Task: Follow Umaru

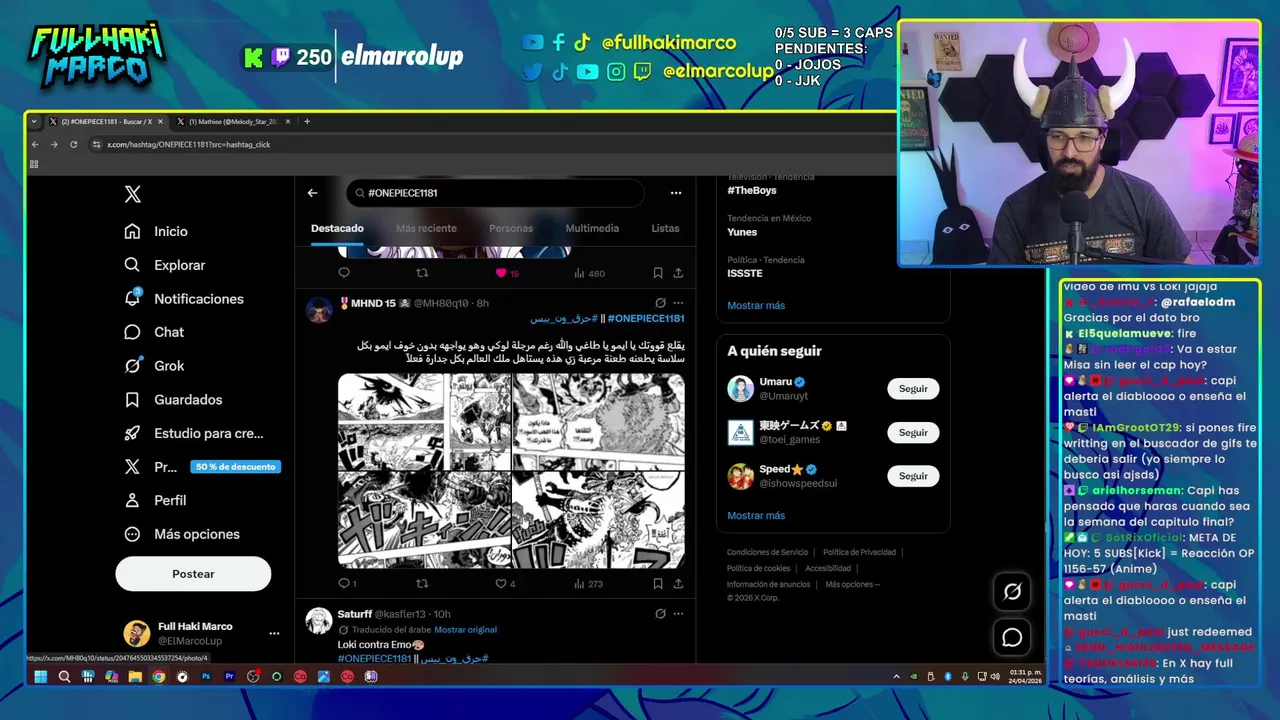Action: coord(913,389)
